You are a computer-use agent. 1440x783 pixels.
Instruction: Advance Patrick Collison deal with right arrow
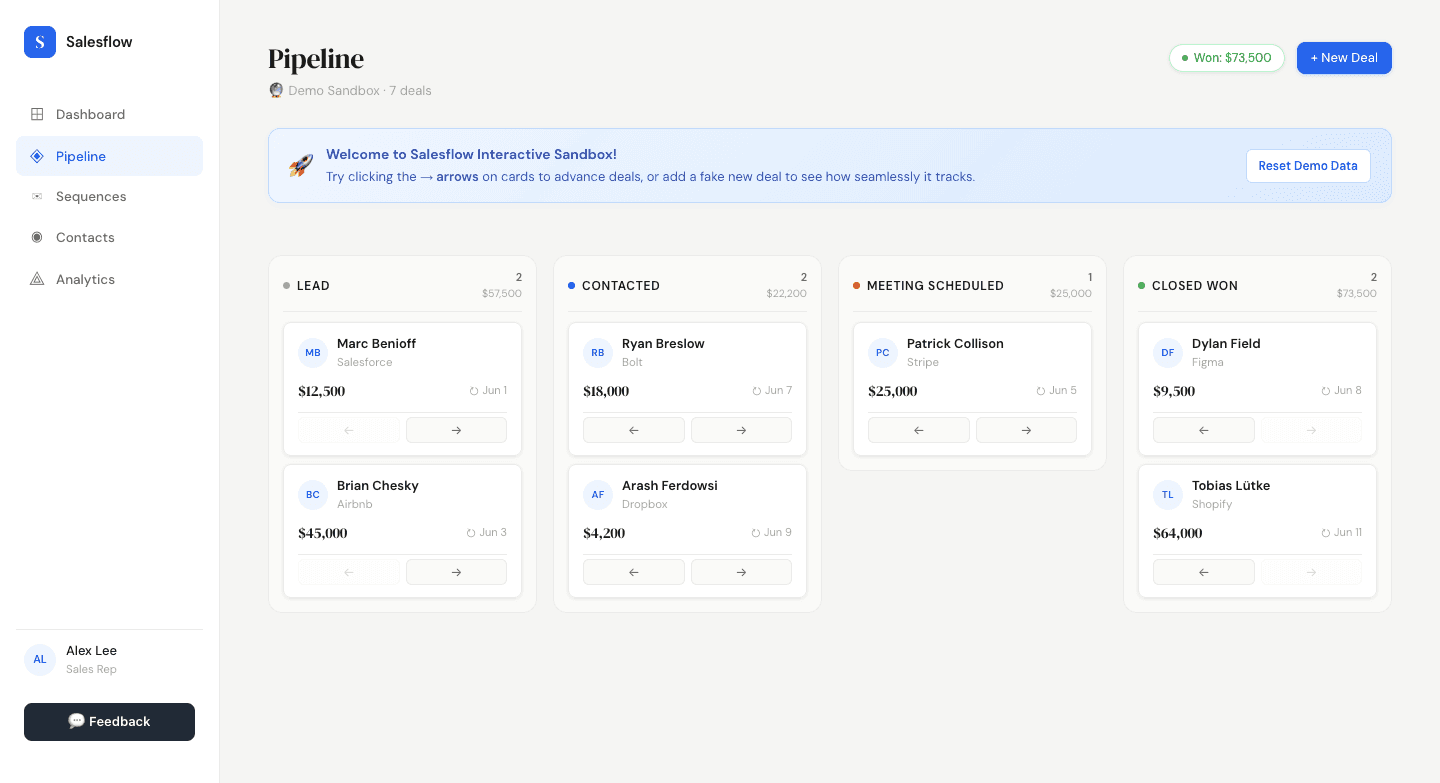tap(1026, 430)
